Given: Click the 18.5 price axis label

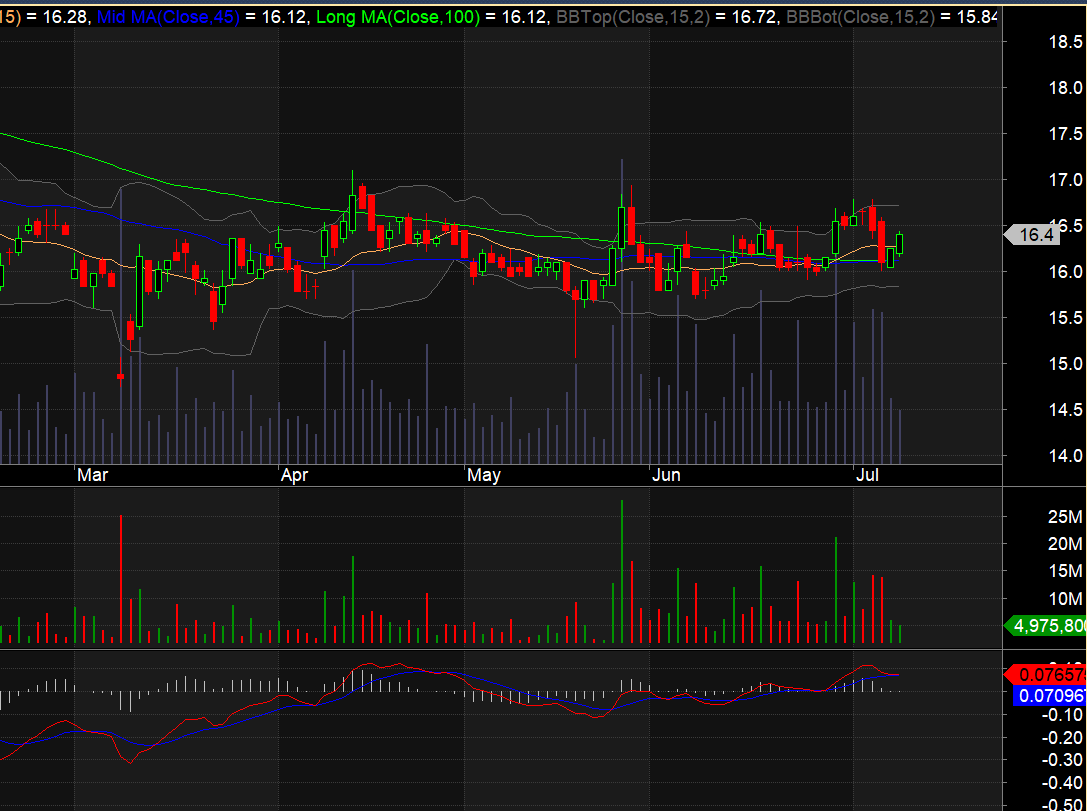Looking at the screenshot, I should (x=1066, y=42).
